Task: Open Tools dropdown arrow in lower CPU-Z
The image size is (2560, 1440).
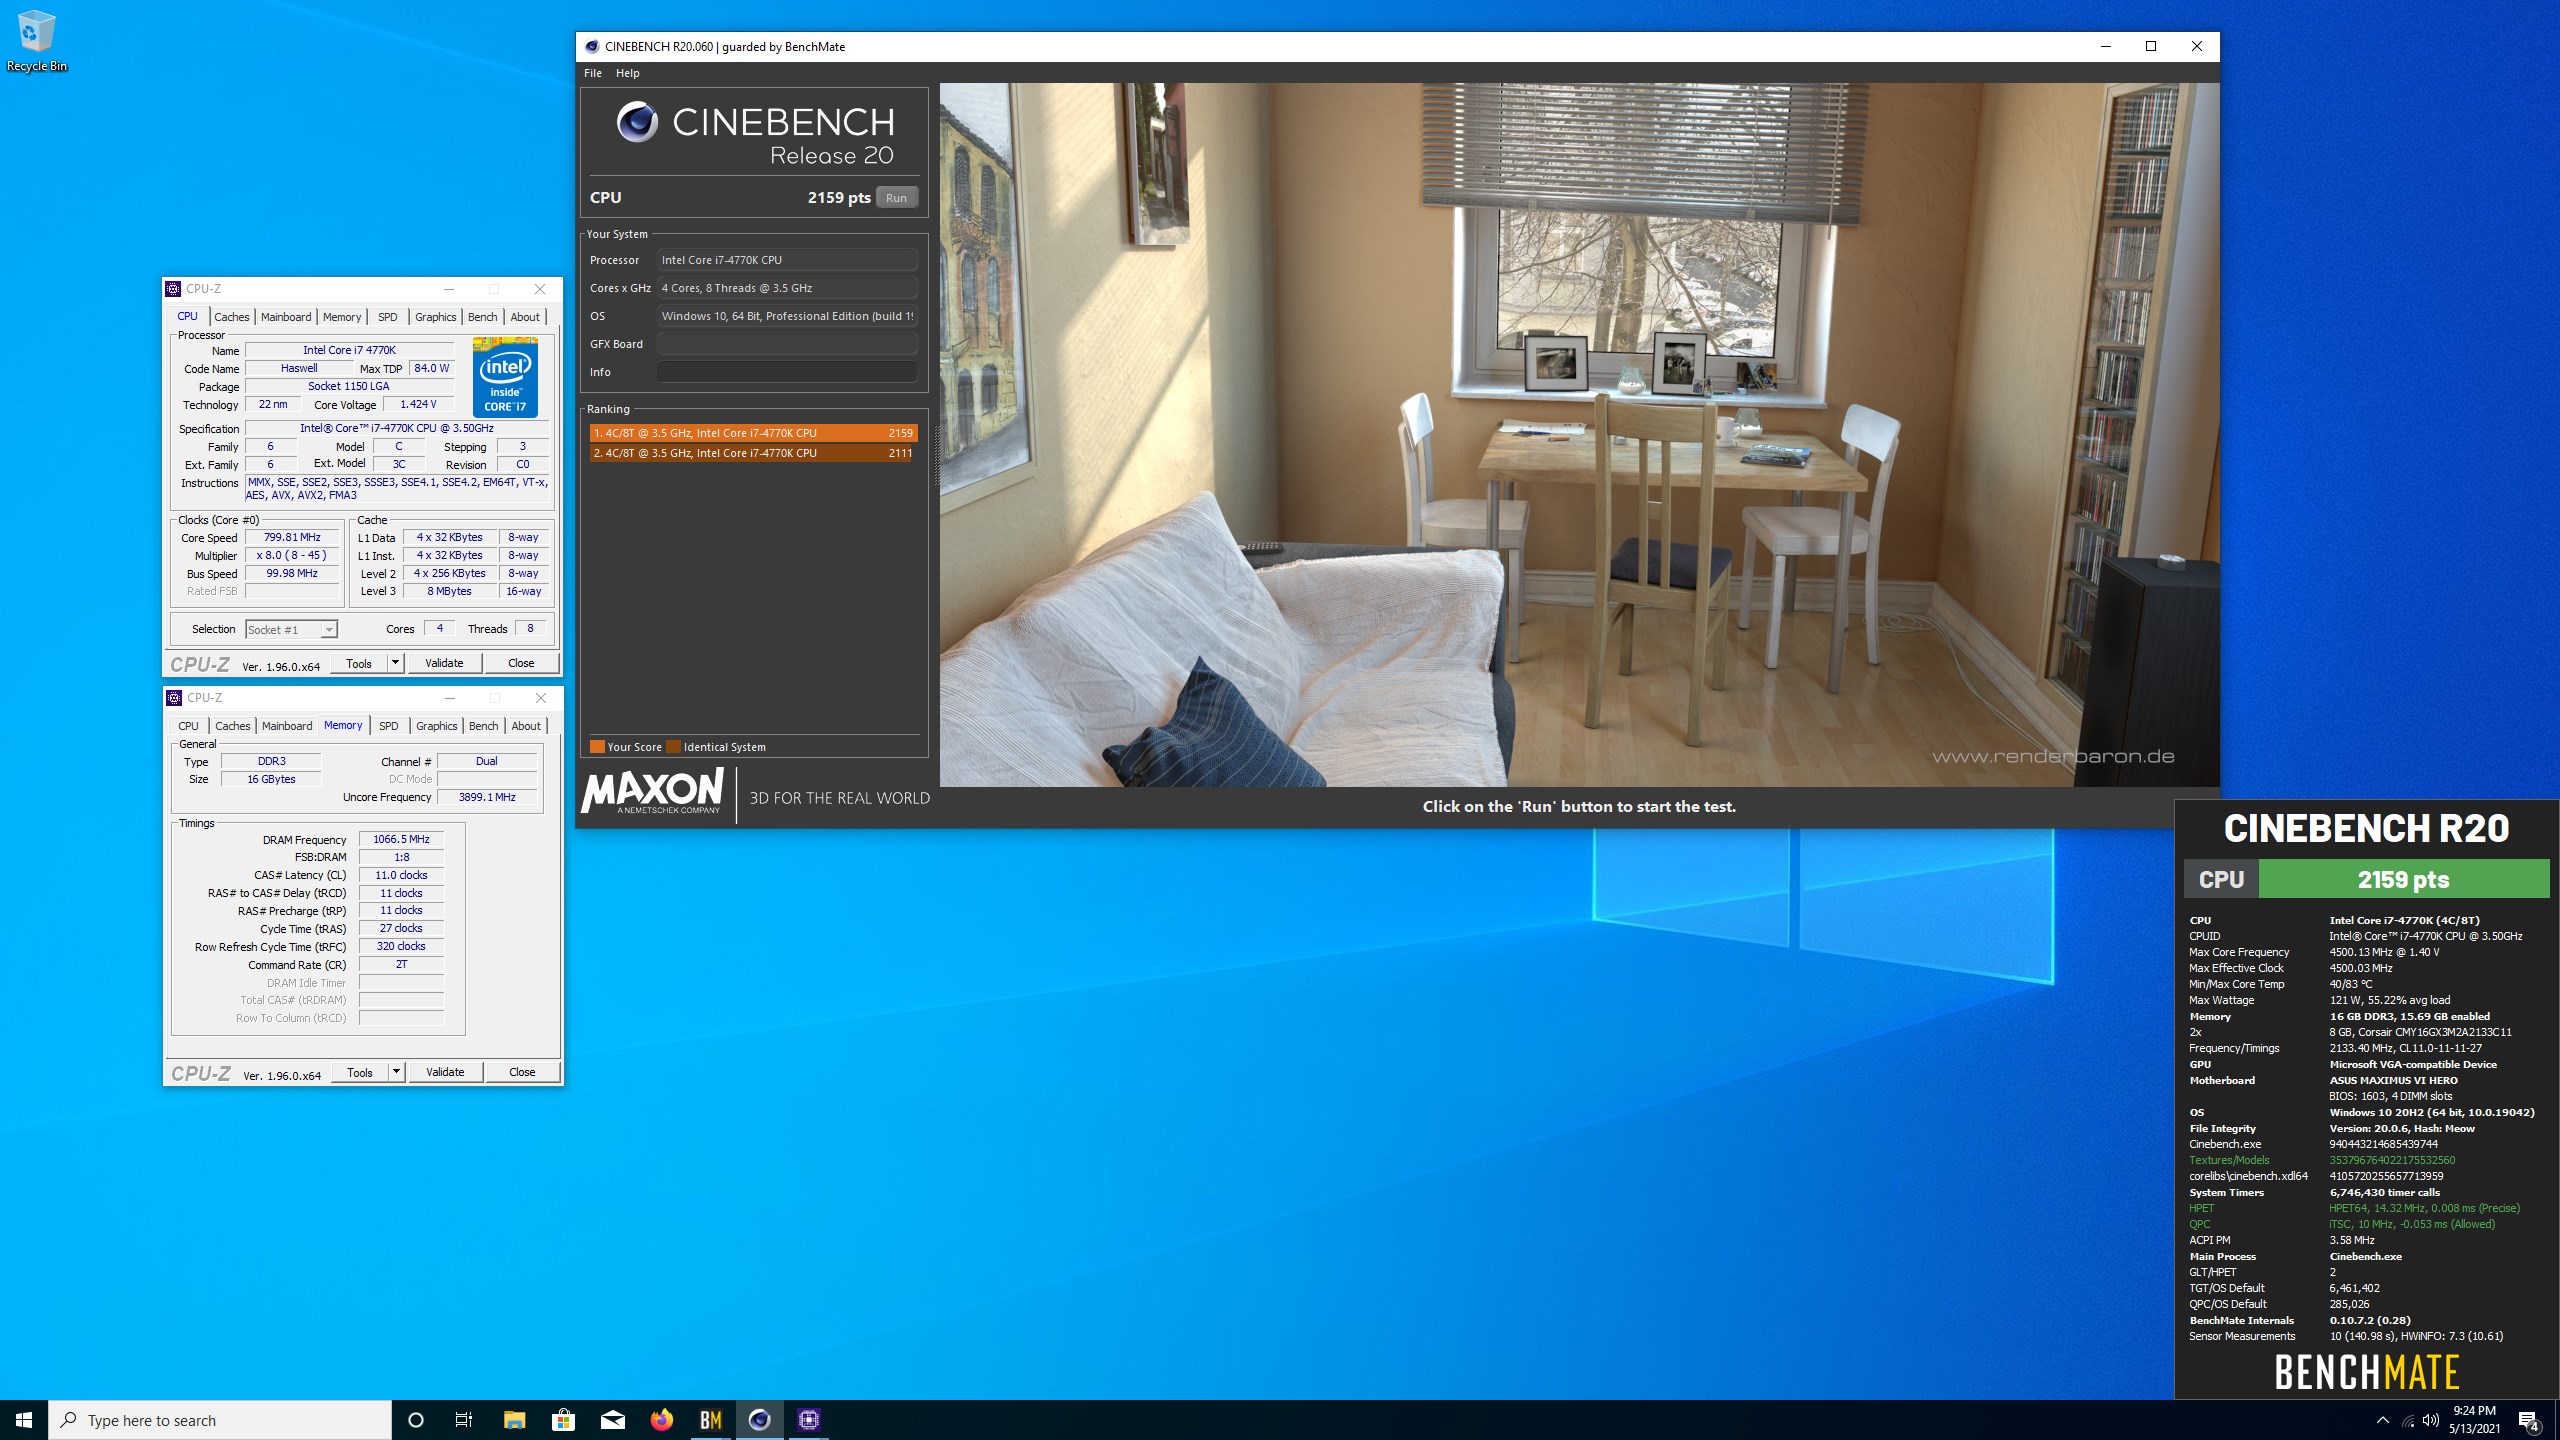Action: pyautogui.click(x=396, y=1072)
